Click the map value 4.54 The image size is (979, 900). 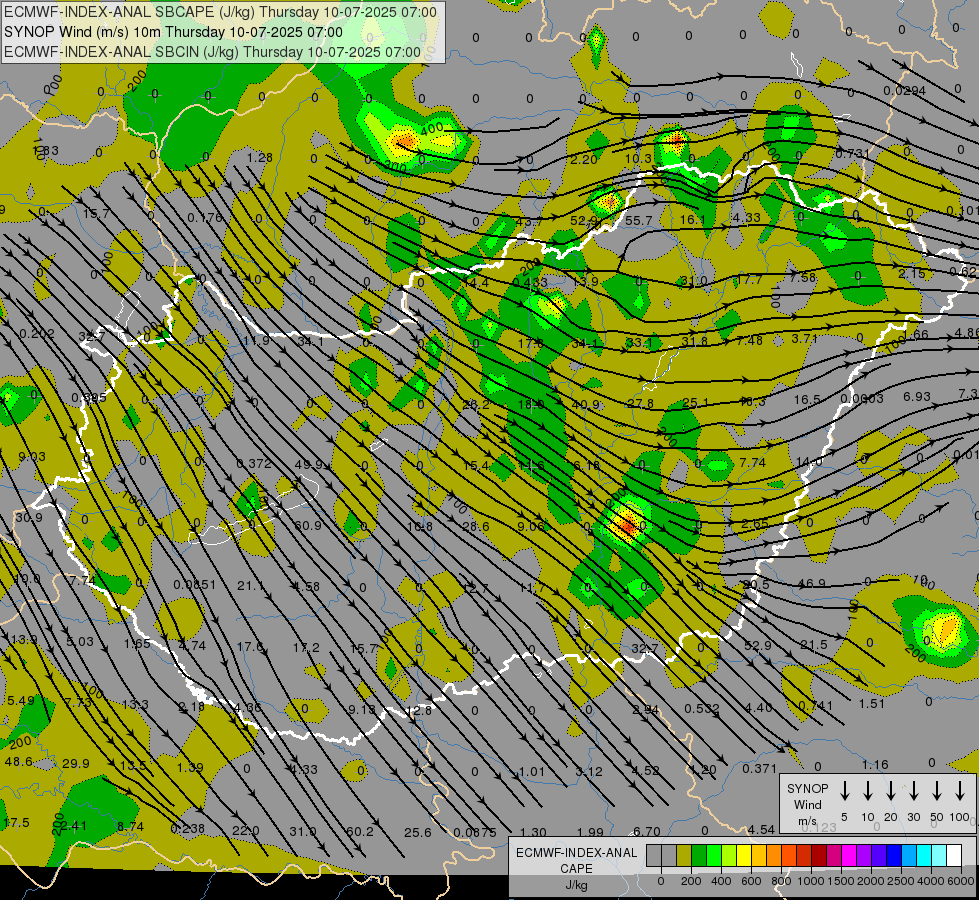coord(762,829)
